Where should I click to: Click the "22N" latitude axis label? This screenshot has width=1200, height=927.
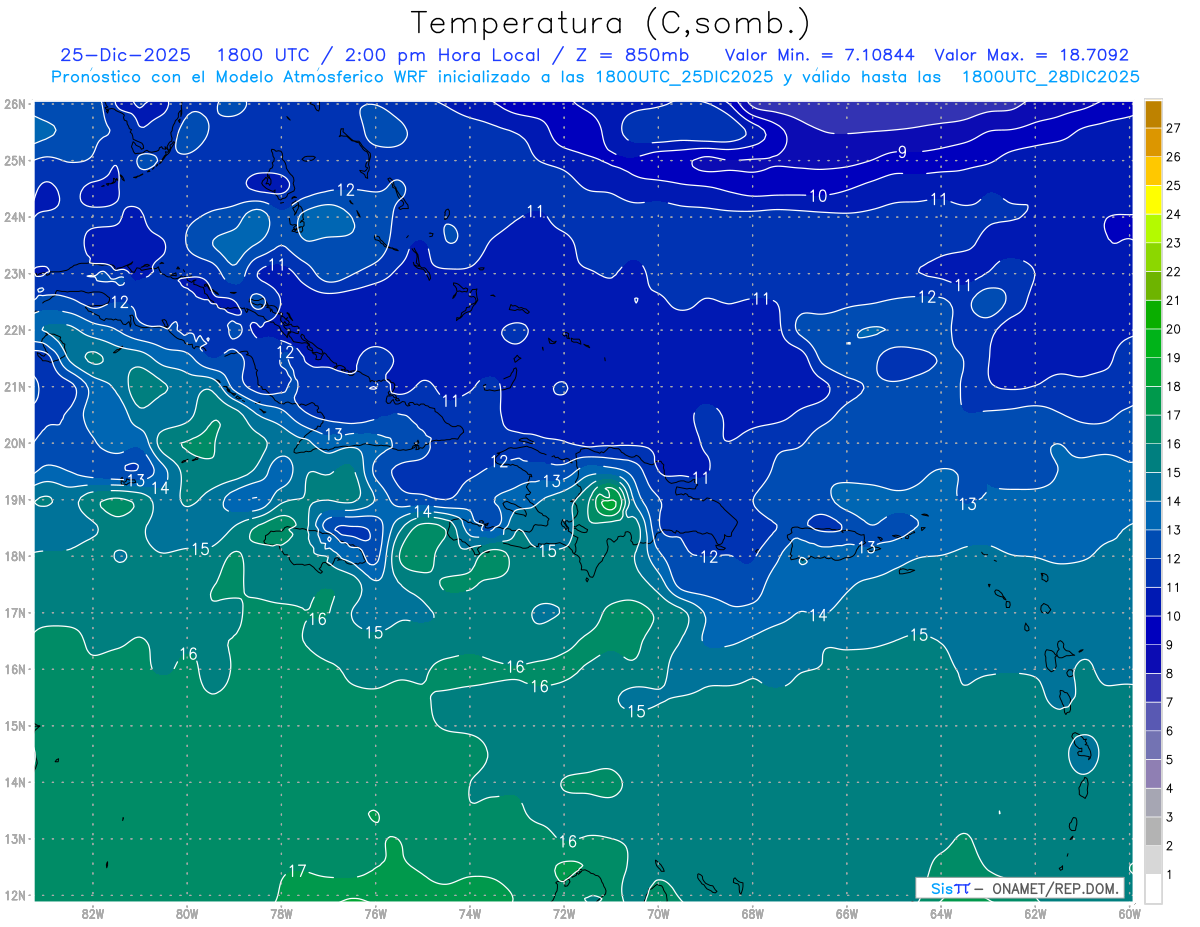tap(16, 329)
